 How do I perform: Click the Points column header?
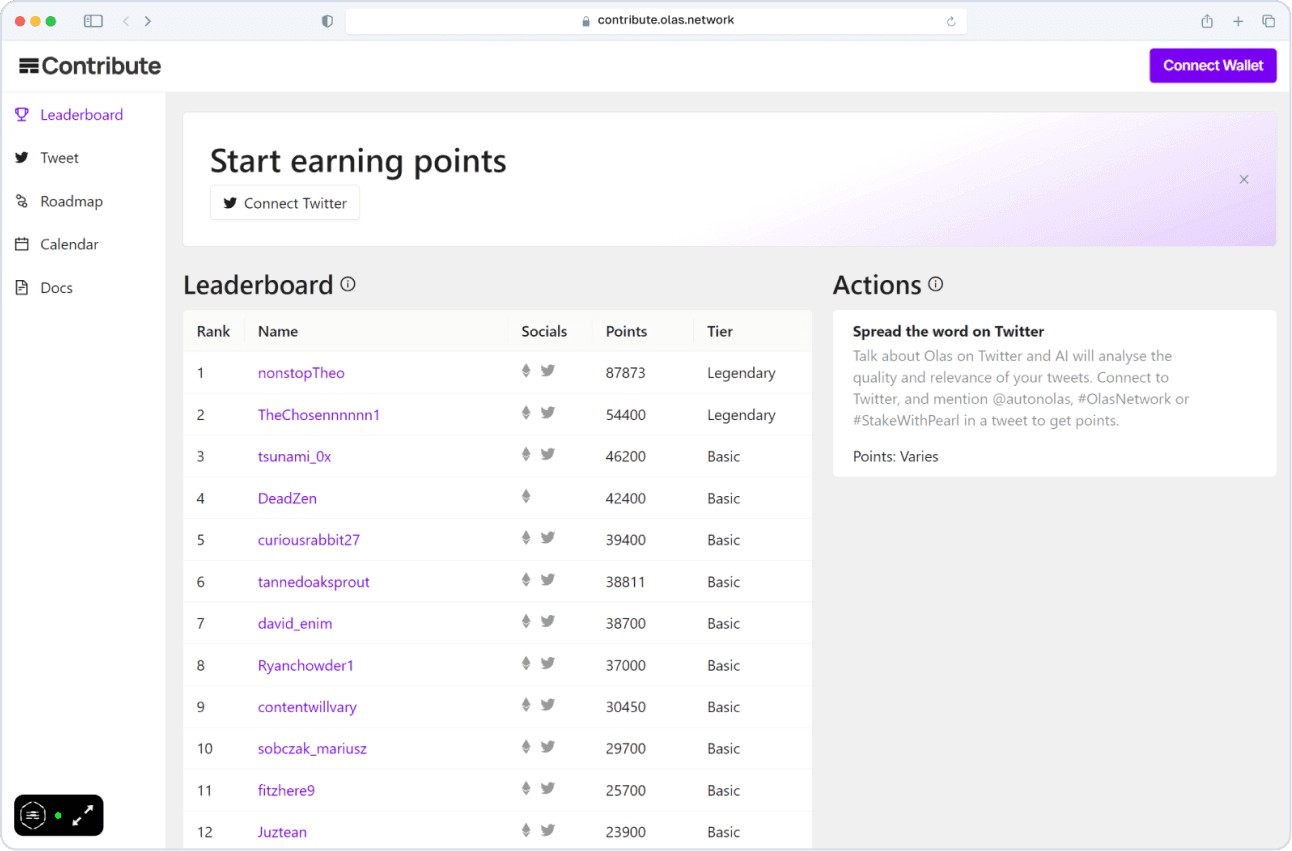pyautogui.click(x=626, y=331)
